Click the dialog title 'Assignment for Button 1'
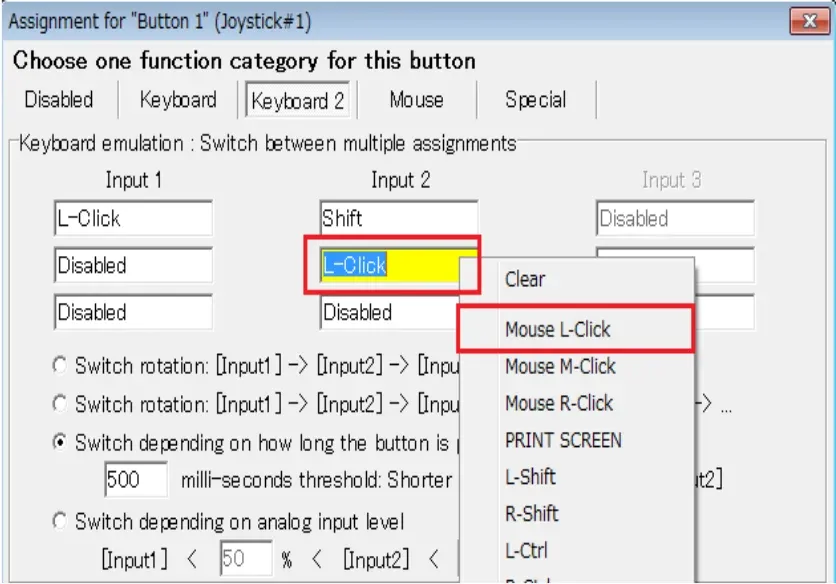The width and height of the screenshot is (836, 584). pyautogui.click(x=159, y=21)
